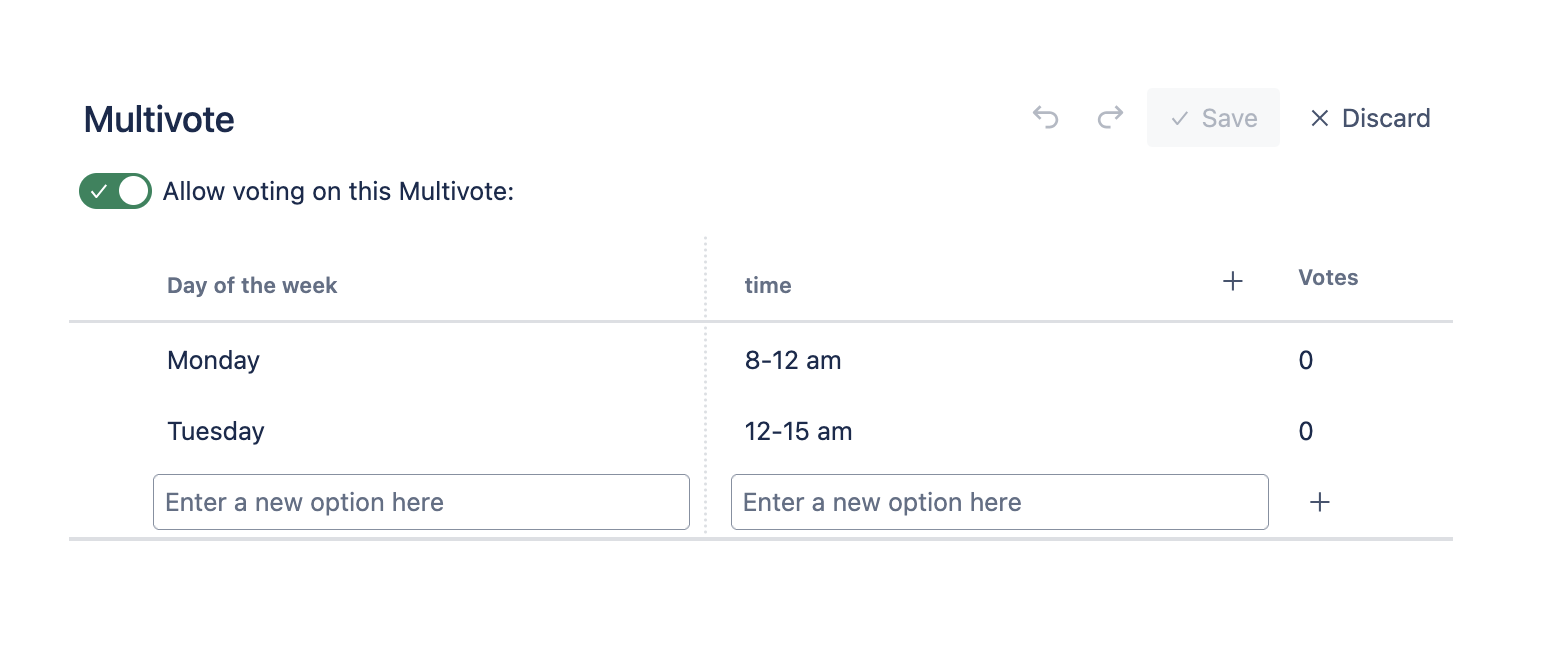
Task: Select the '12-15 am' time cell
Action: pos(798,432)
